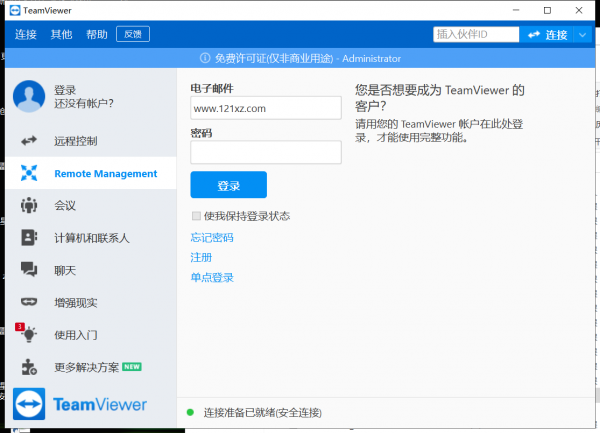Click the getting started lightbulb icon
Screen dimensions: 600x433
(29, 335)
